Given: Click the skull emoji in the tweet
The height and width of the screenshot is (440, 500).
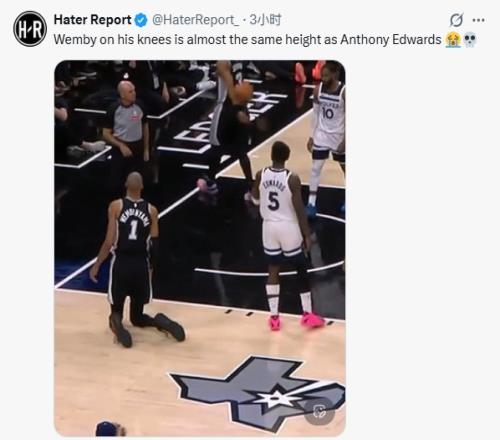Looking at the screenshot, I should point(470,40).
